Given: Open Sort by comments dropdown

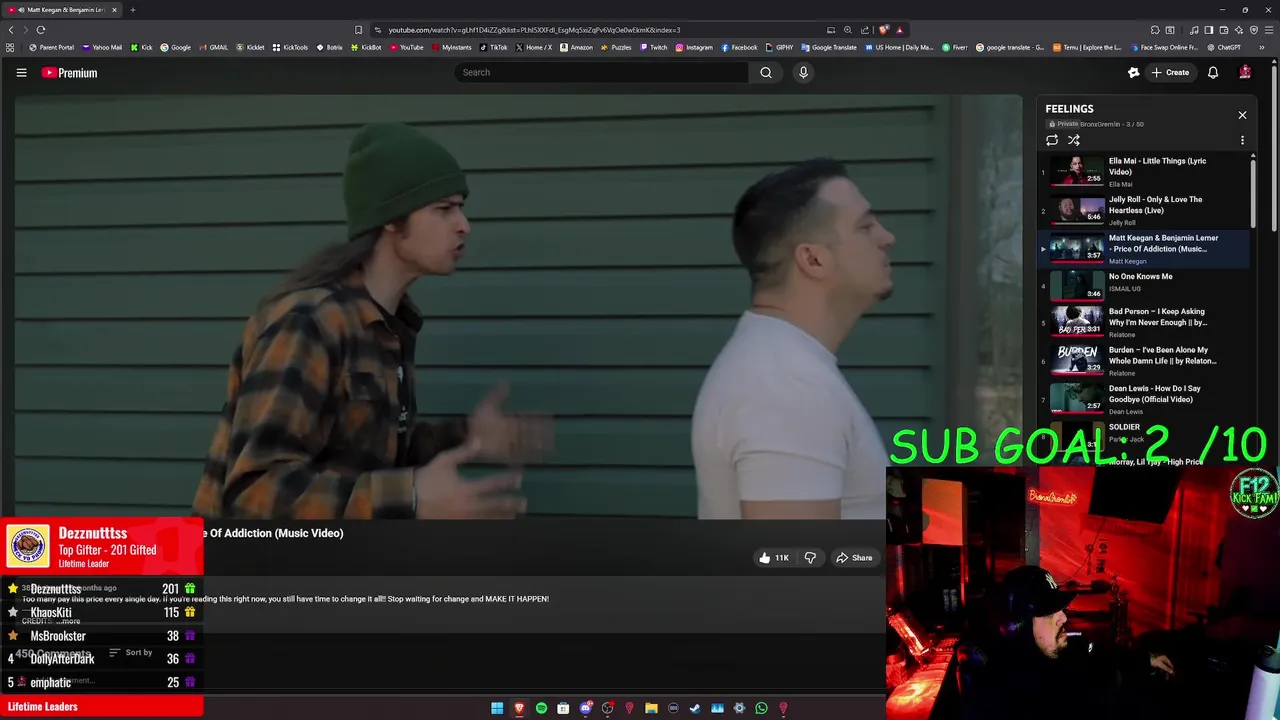Looking at the screenshot, I should point(130,653).
